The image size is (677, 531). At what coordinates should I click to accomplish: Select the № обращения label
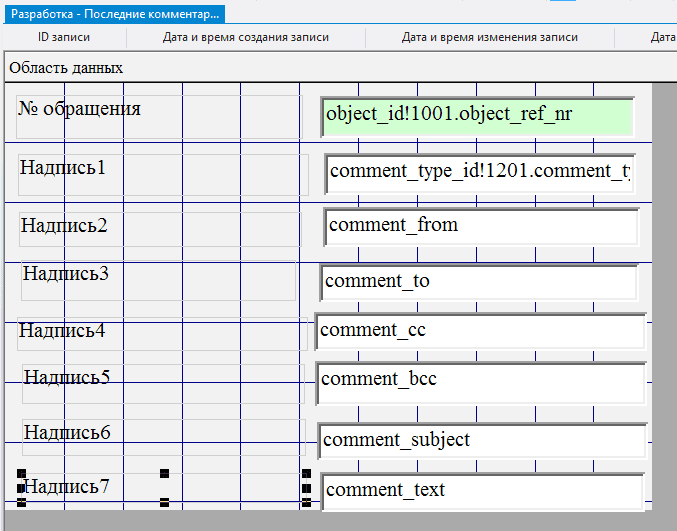pos(80,109)
